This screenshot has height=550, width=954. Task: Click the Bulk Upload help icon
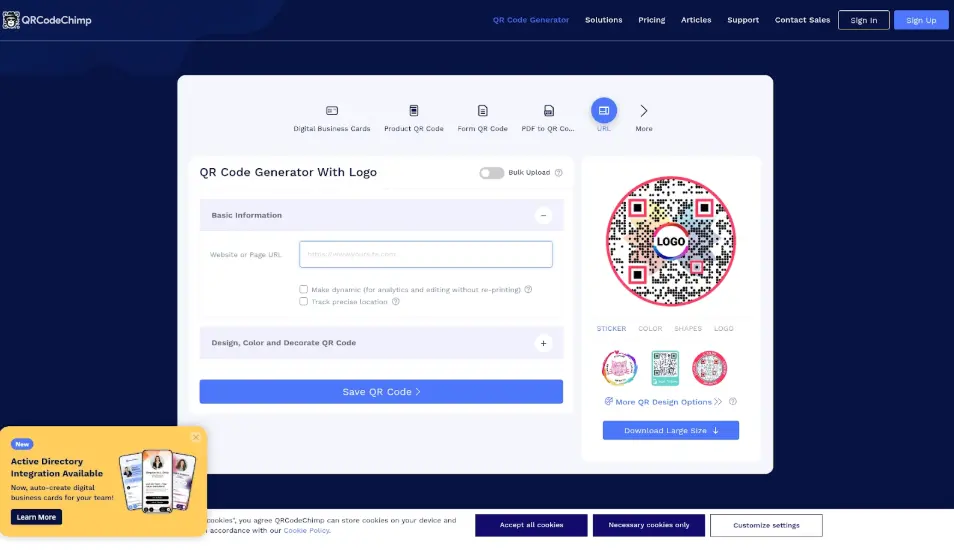tap(559, 173)
